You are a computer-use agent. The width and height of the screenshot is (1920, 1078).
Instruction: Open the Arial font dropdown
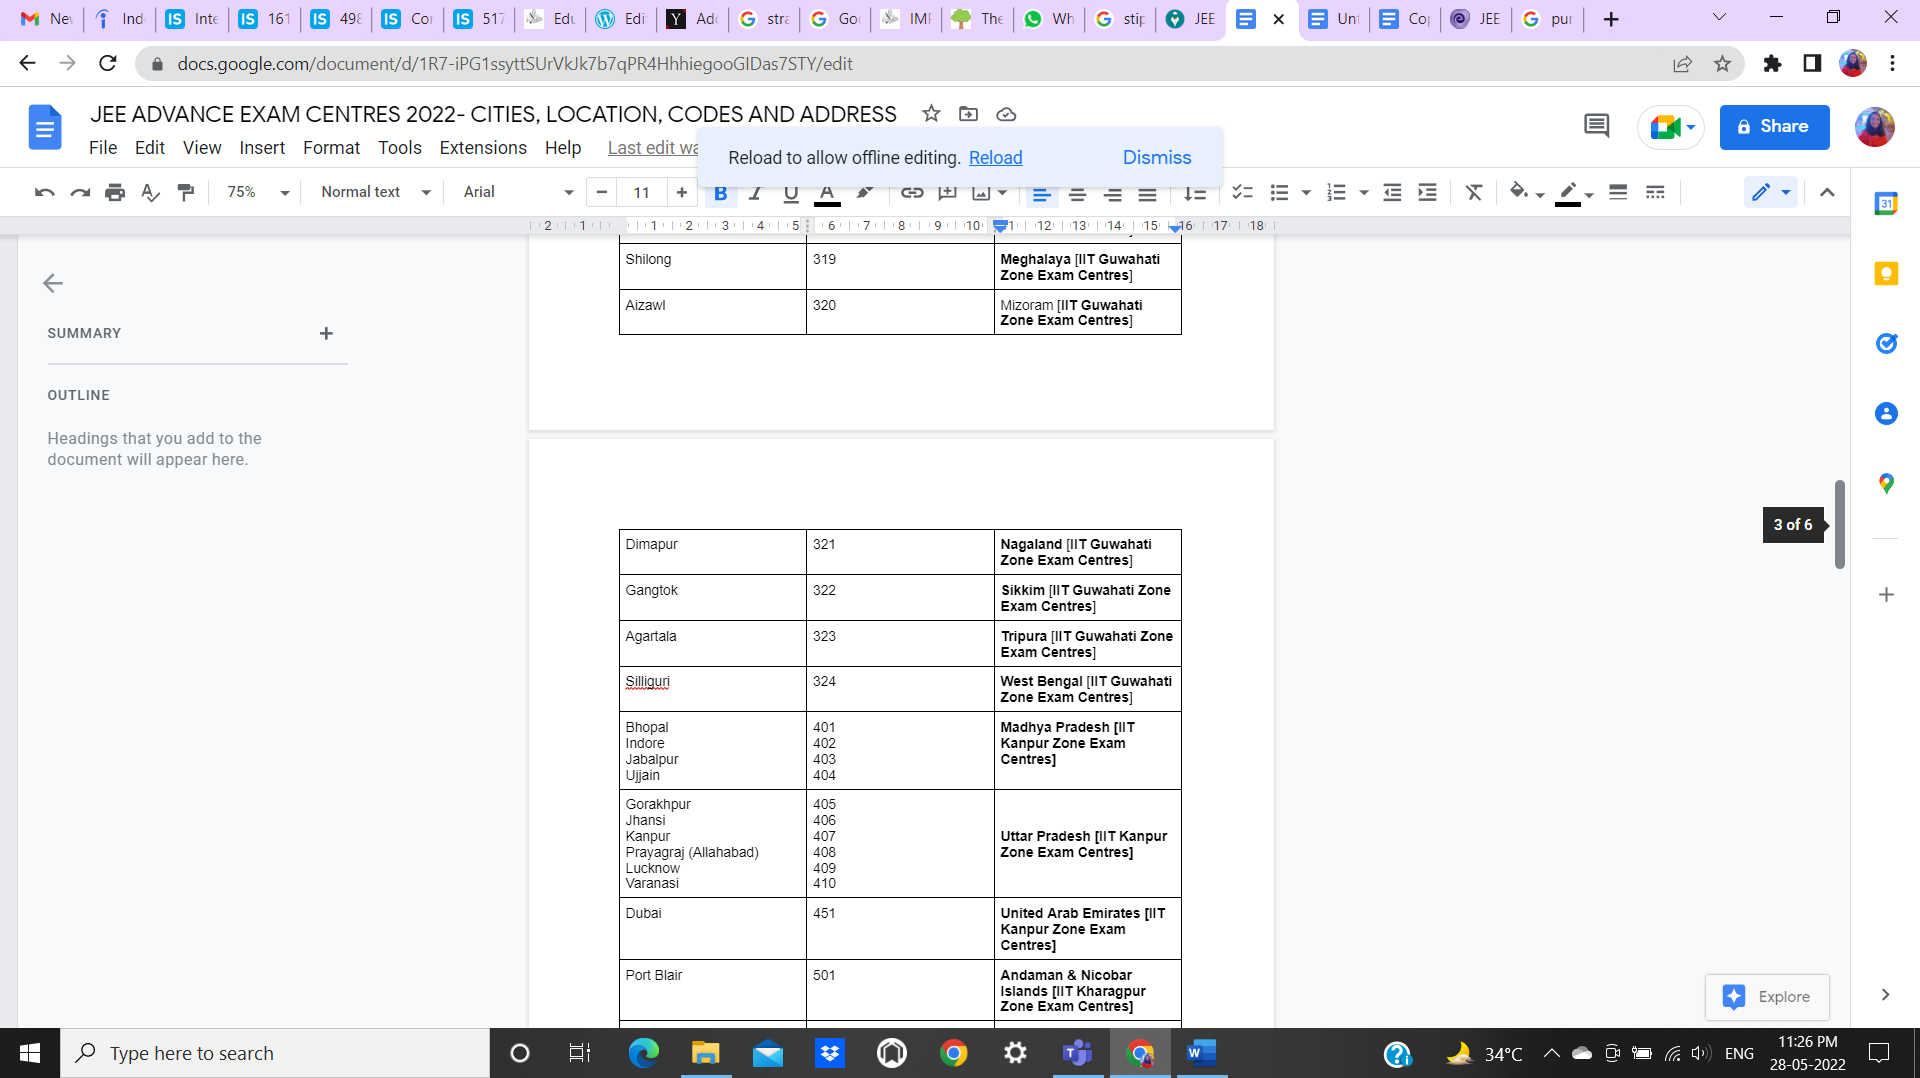(517, 192)
